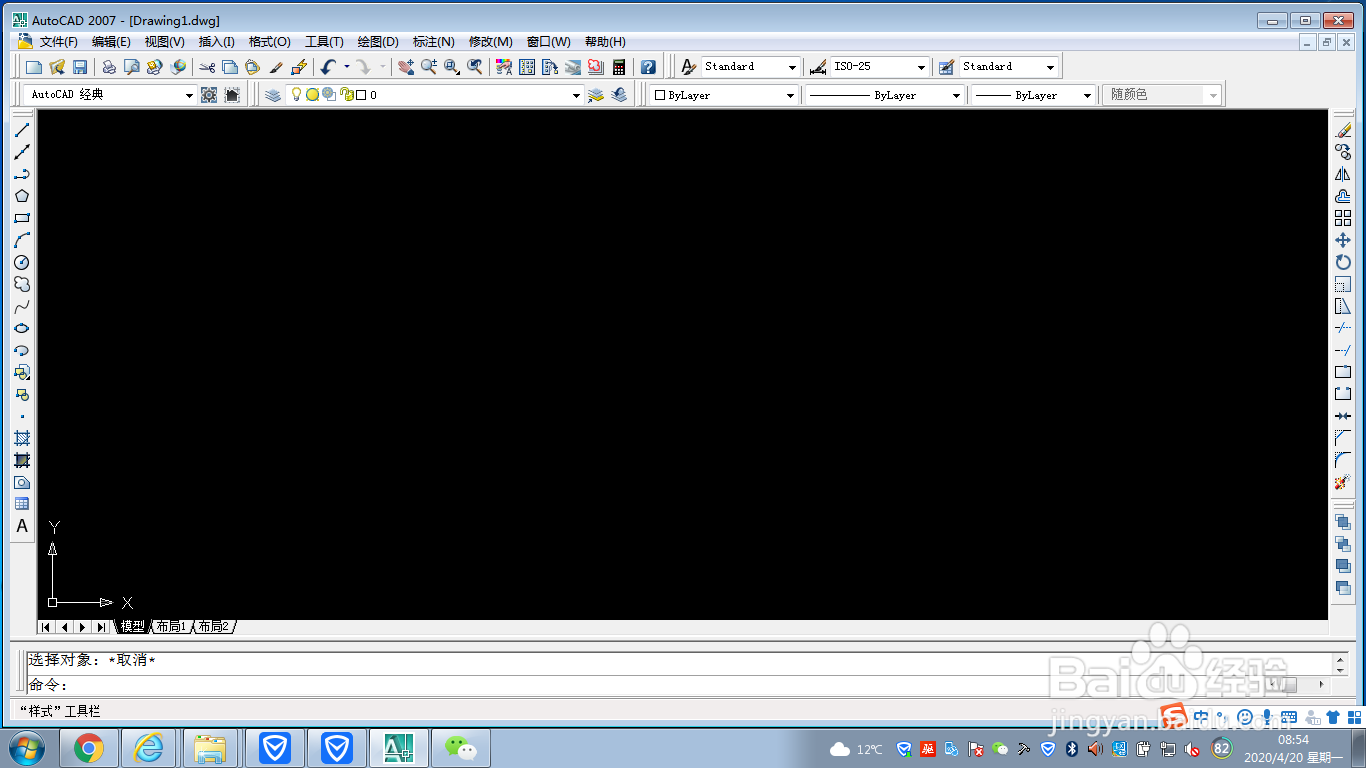This screenshot has width=1366, height=768.
Task: Toggle layer 0 on/off light bulb
Action: tap(296, 94)
